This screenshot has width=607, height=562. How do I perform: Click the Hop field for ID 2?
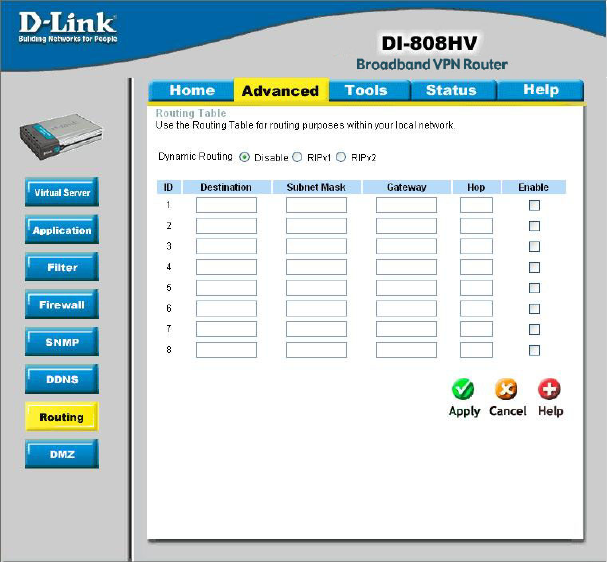pos(476,226)
